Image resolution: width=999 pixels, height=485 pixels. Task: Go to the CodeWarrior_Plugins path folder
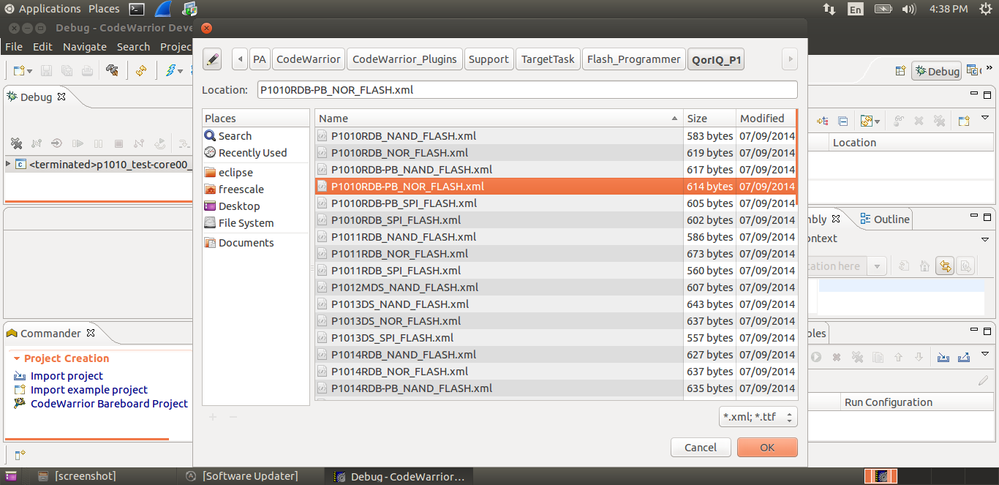(x=405, y=59)
